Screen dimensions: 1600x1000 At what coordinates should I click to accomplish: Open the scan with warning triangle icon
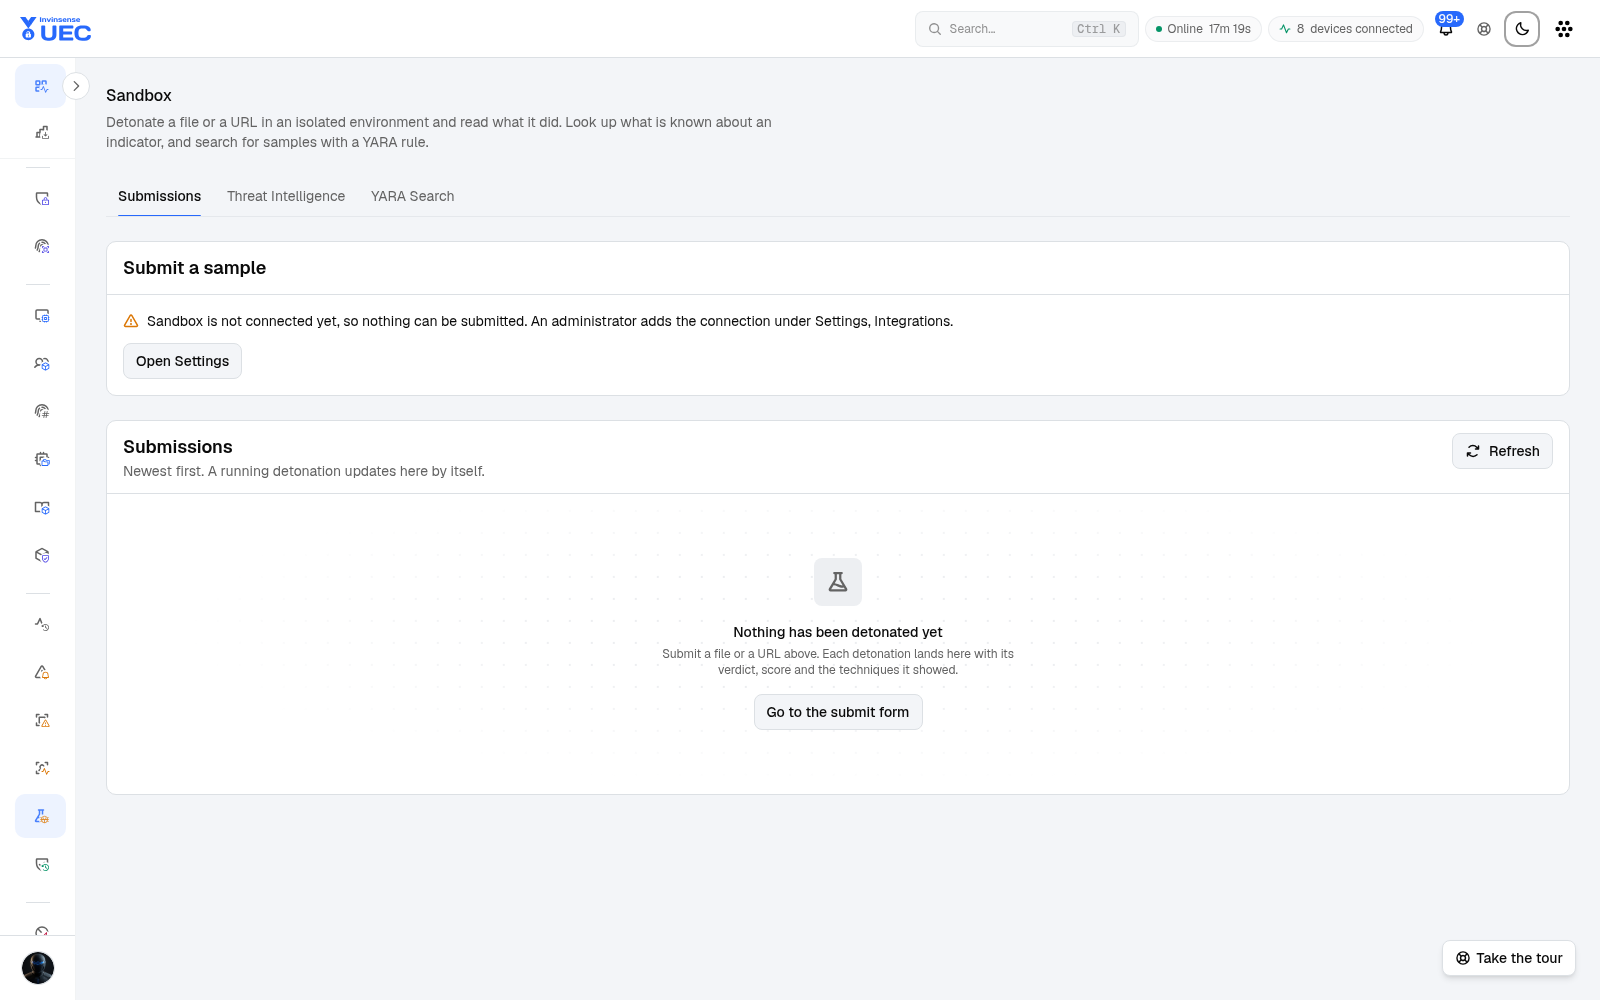coord(41,720)
